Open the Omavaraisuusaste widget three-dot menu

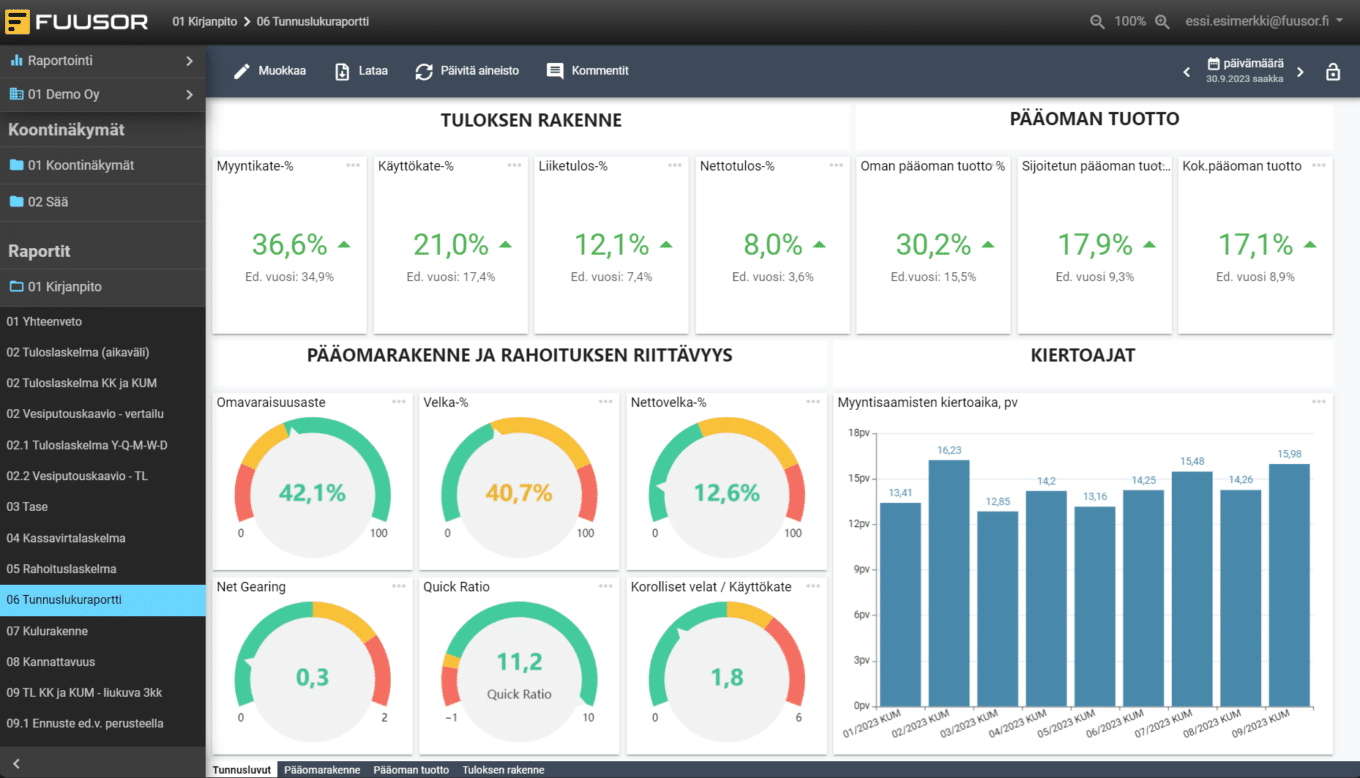click(399, 402)
